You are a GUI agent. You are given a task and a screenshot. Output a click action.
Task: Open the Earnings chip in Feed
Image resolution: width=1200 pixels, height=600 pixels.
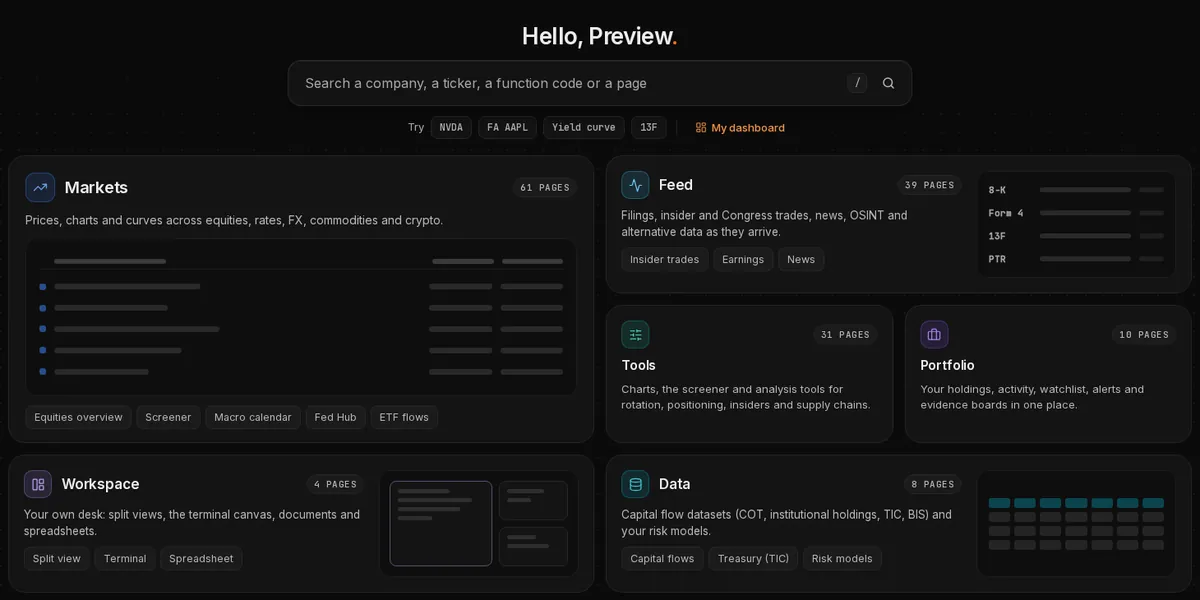(x=743, y=259)
